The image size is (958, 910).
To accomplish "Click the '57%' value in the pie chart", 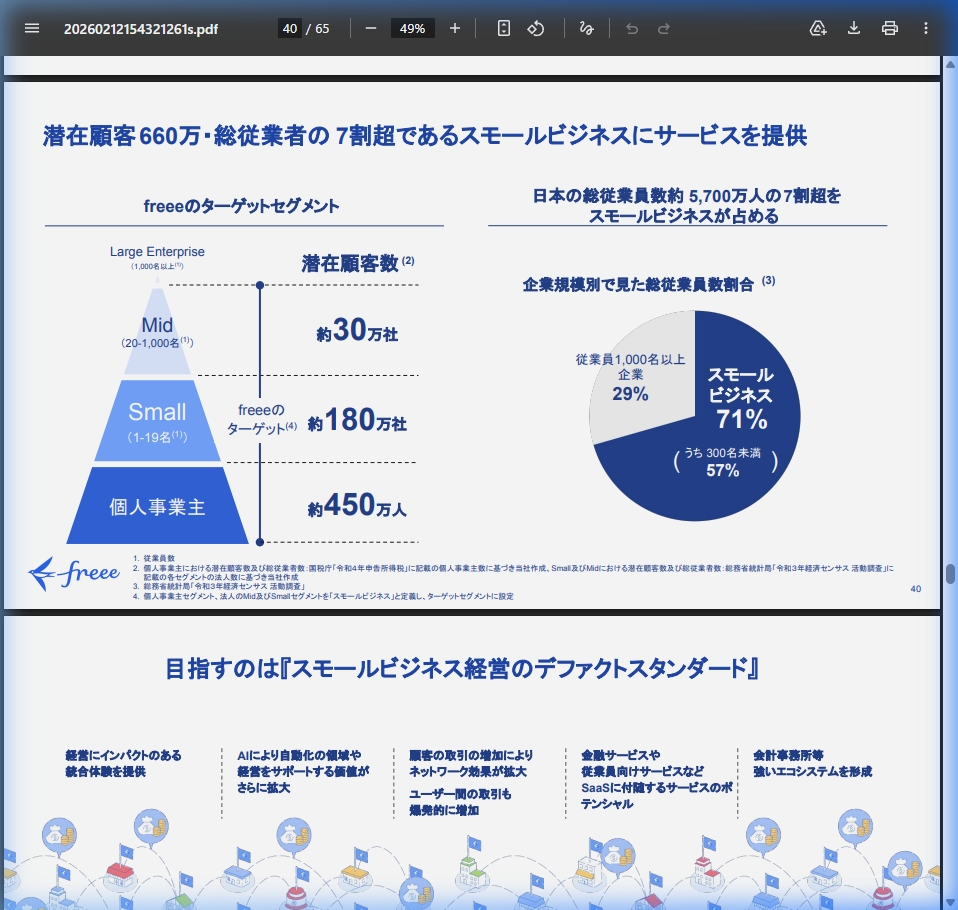I will [723, 470].
